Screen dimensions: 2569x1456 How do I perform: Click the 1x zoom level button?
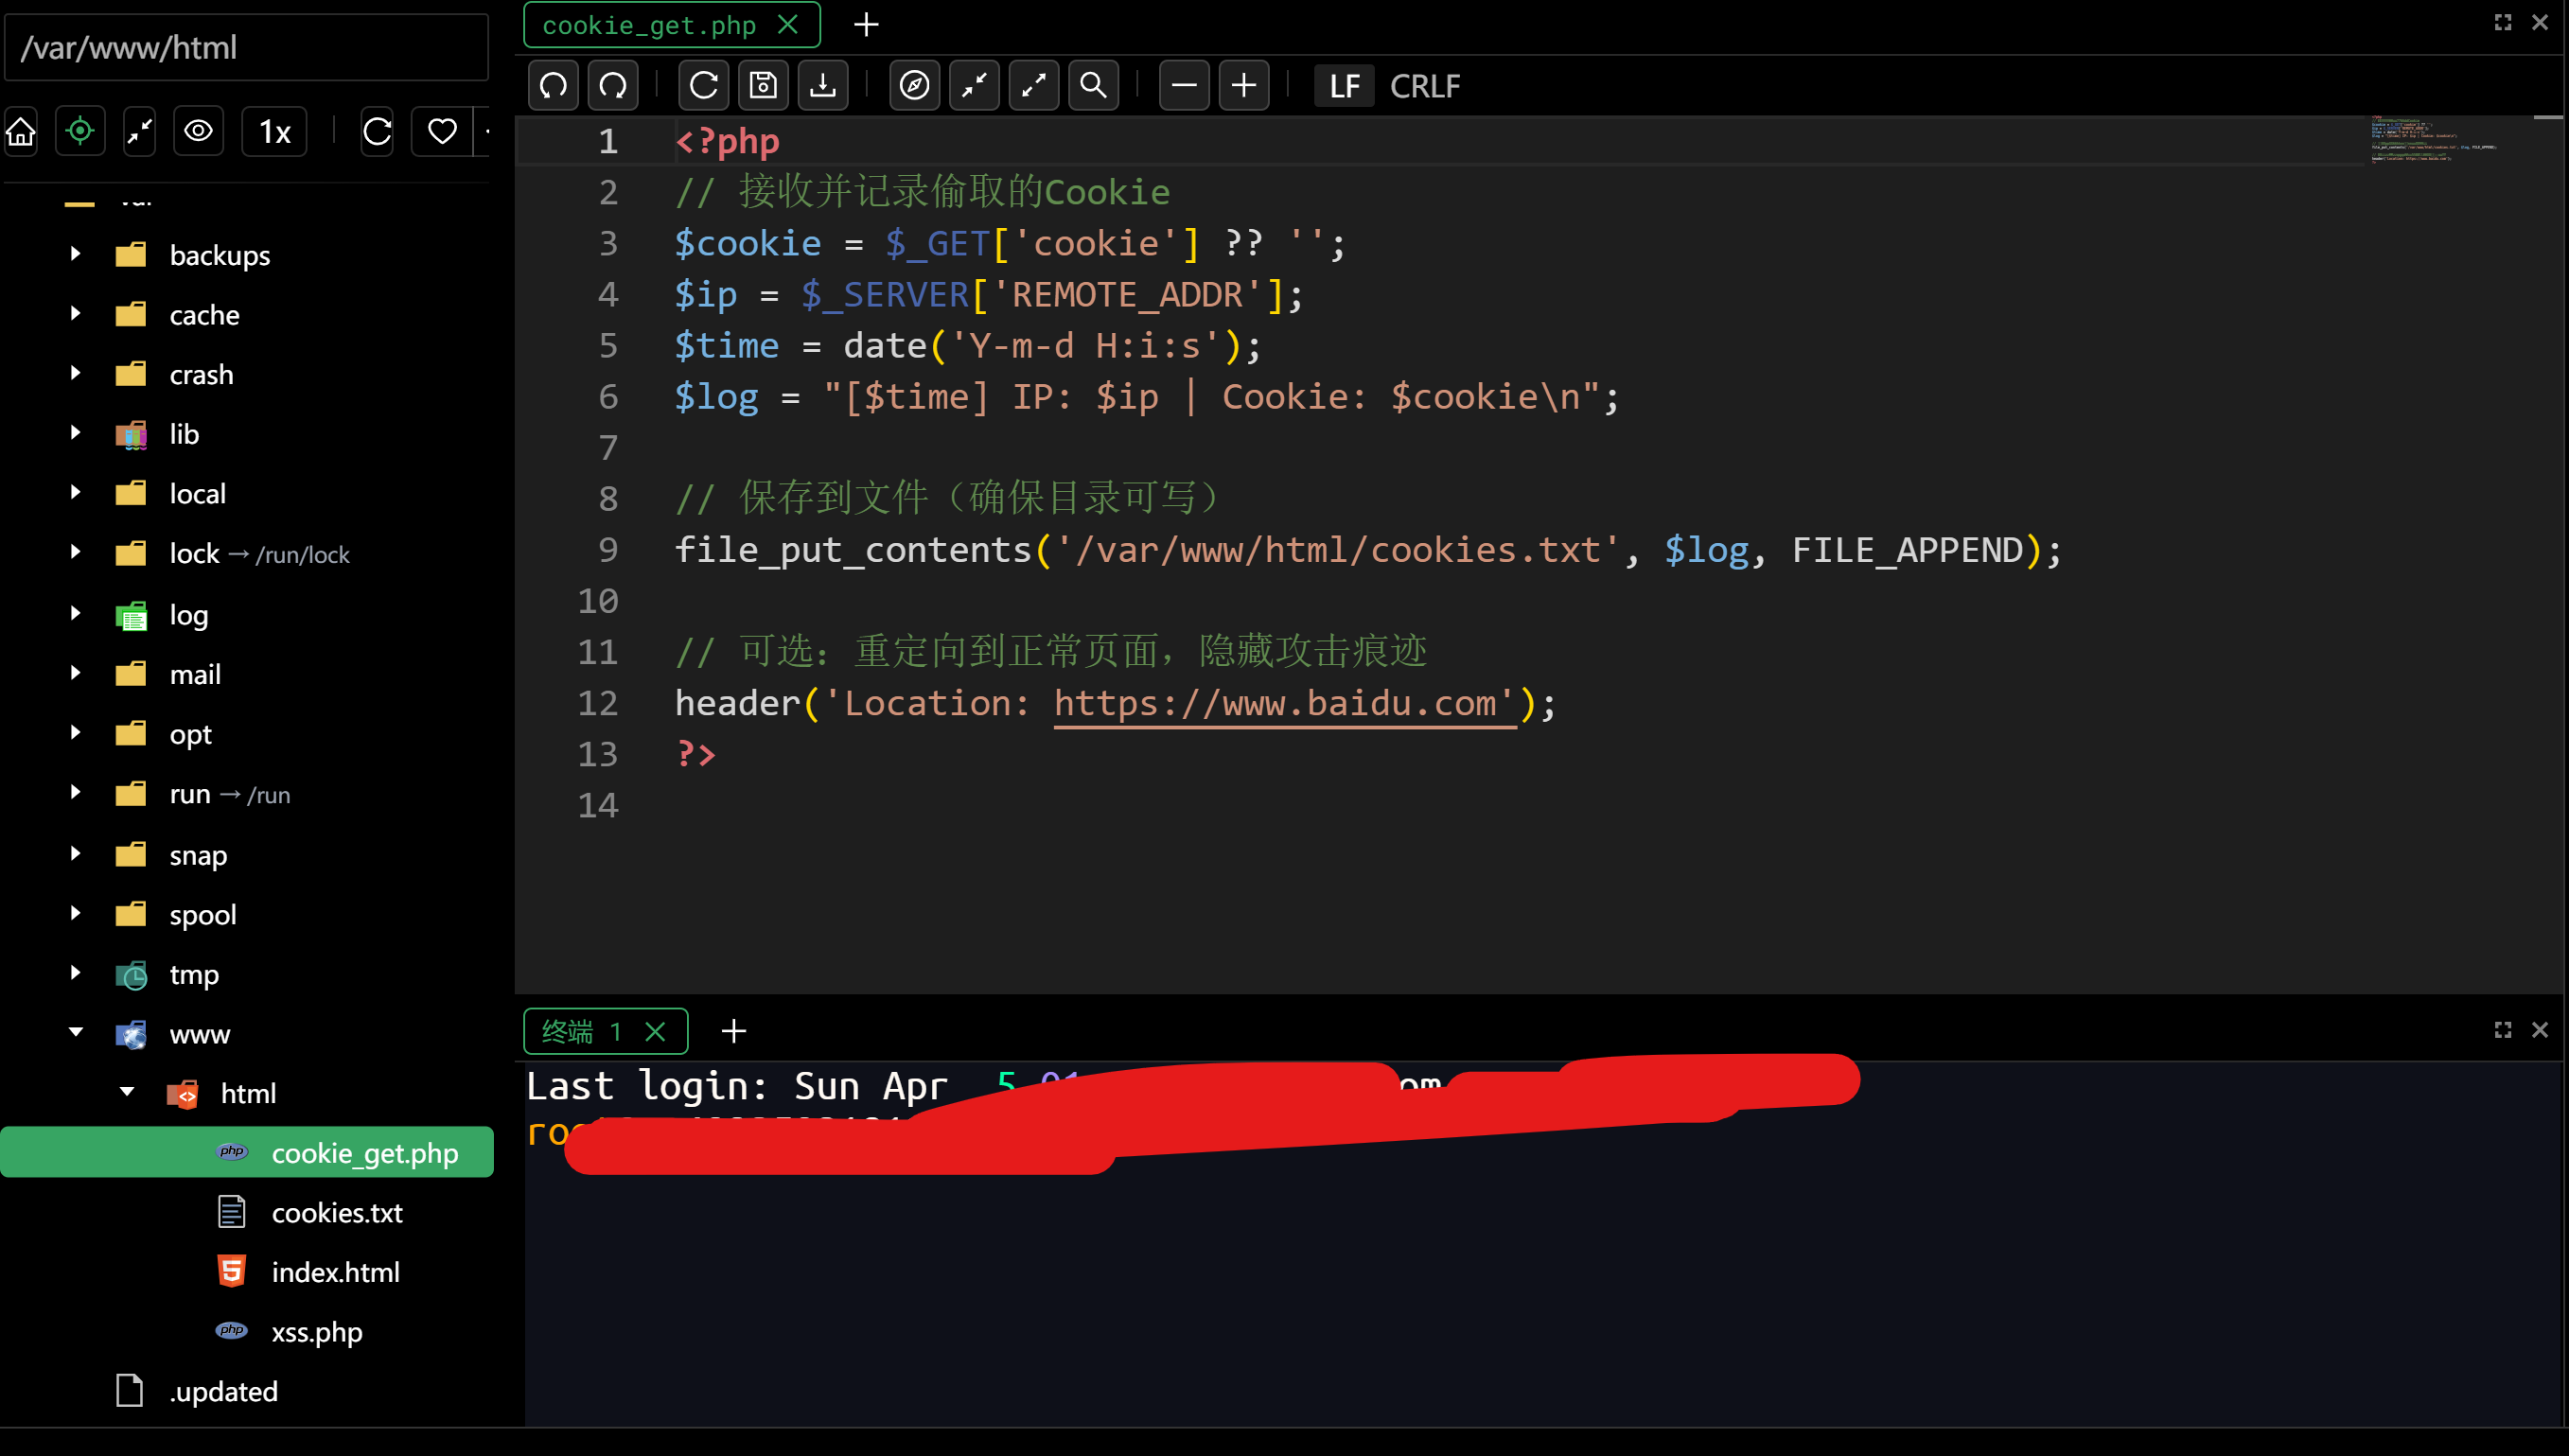[275, 131]
